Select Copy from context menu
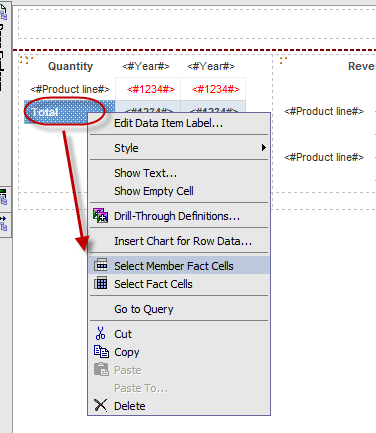 coord(179,352)
